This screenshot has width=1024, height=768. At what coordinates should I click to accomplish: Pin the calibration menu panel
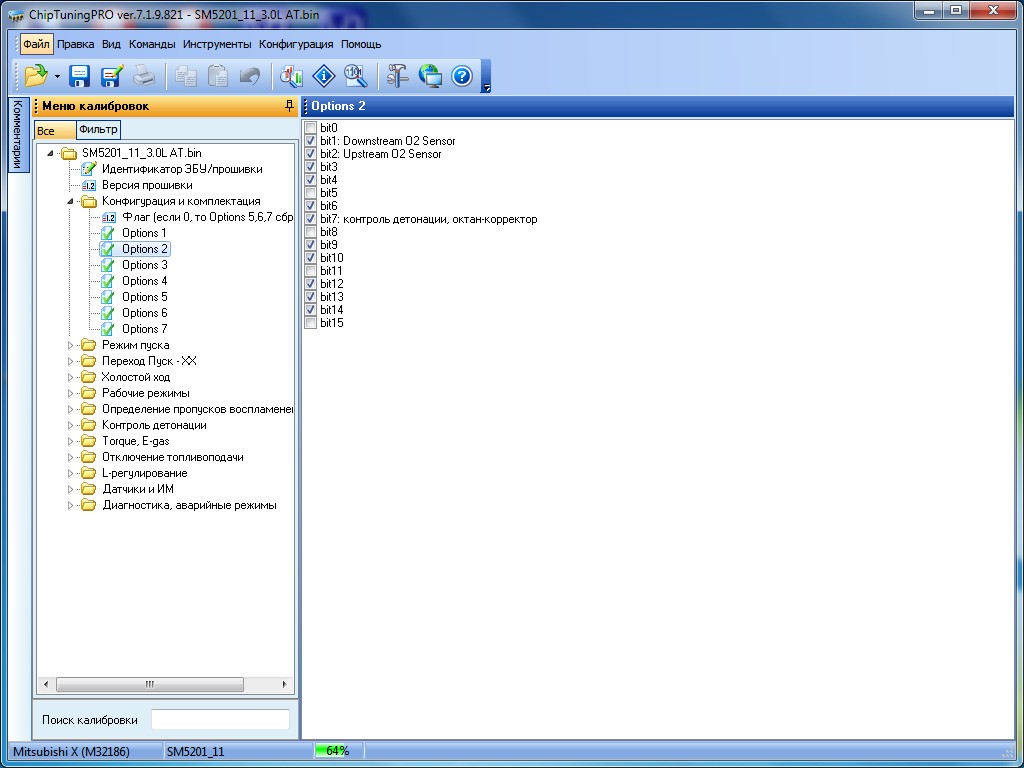pyautogui.click(x=290, y=106)
